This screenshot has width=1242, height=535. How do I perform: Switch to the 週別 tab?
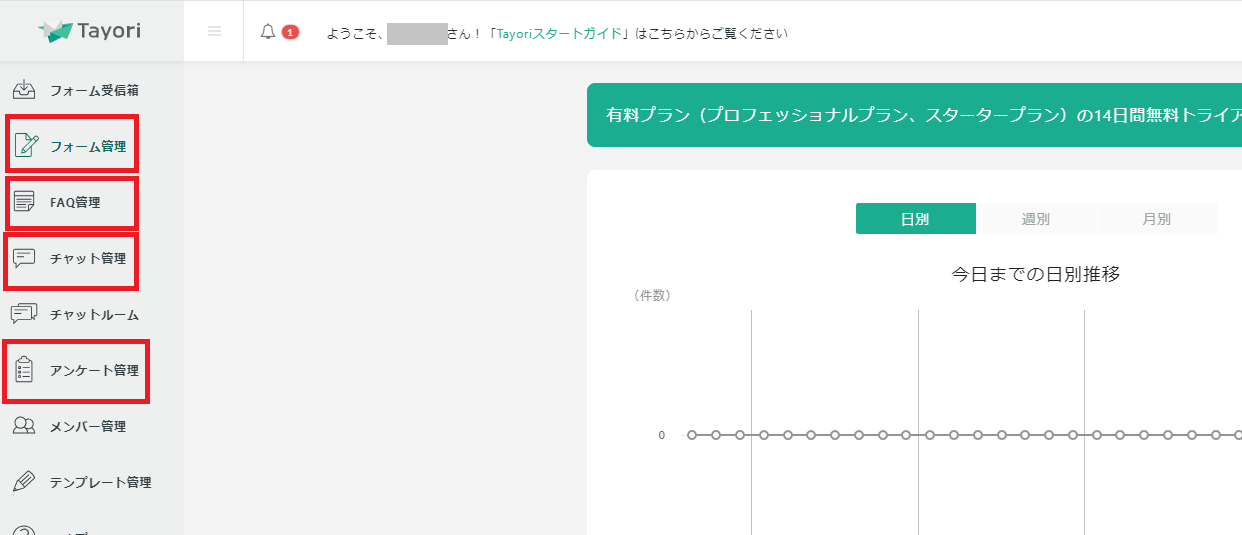[x=1036, y=219]
